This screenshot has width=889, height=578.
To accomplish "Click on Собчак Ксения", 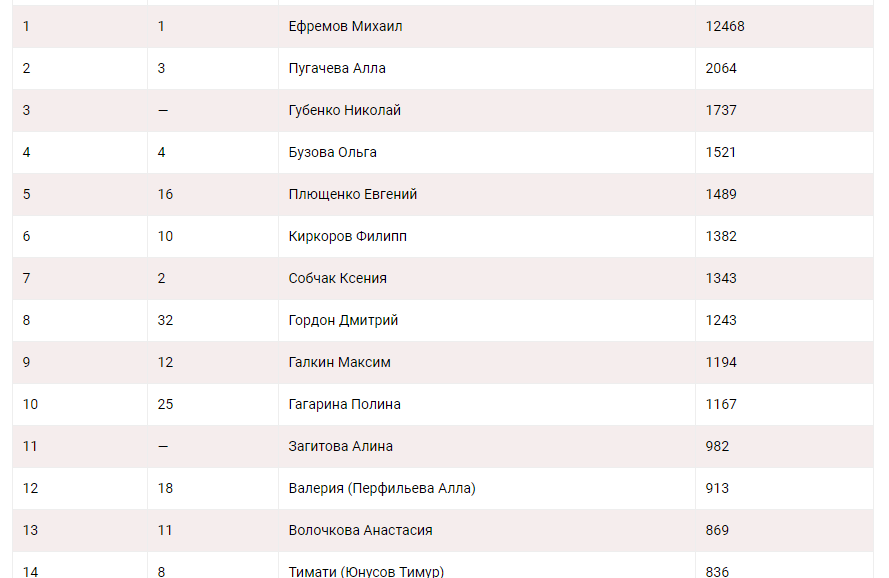I will pos(337,278).
